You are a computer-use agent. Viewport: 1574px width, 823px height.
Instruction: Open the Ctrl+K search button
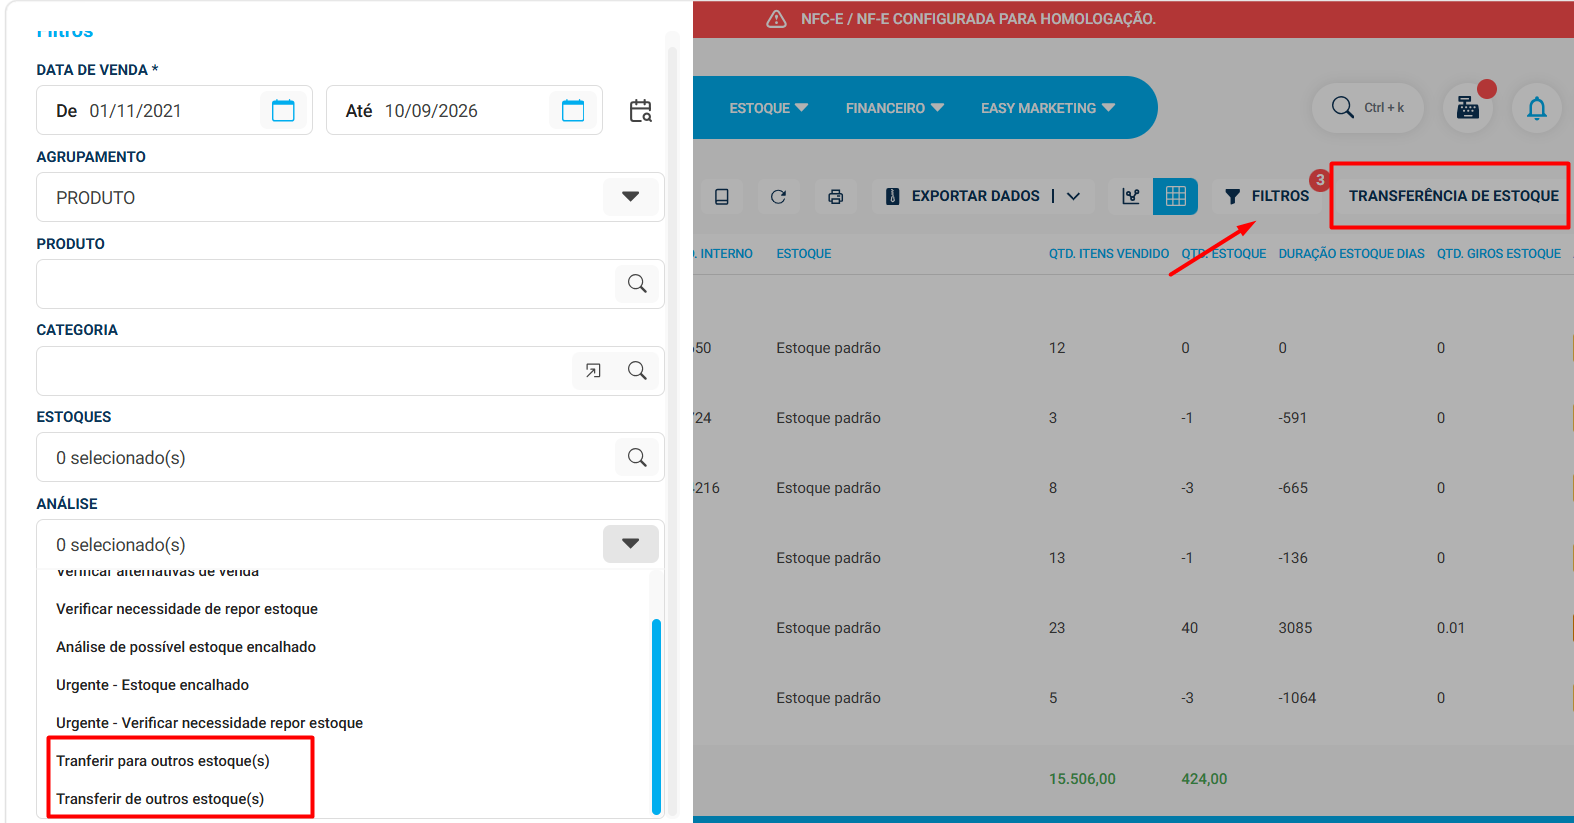coord(1368,108)
